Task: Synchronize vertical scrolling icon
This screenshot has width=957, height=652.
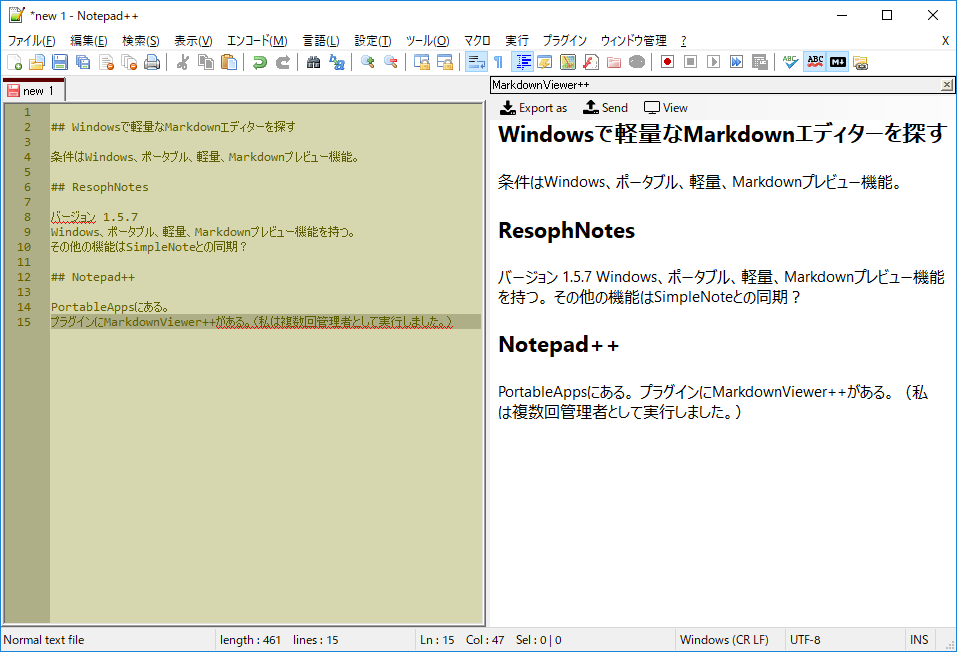Action: [x=422, y=62]
